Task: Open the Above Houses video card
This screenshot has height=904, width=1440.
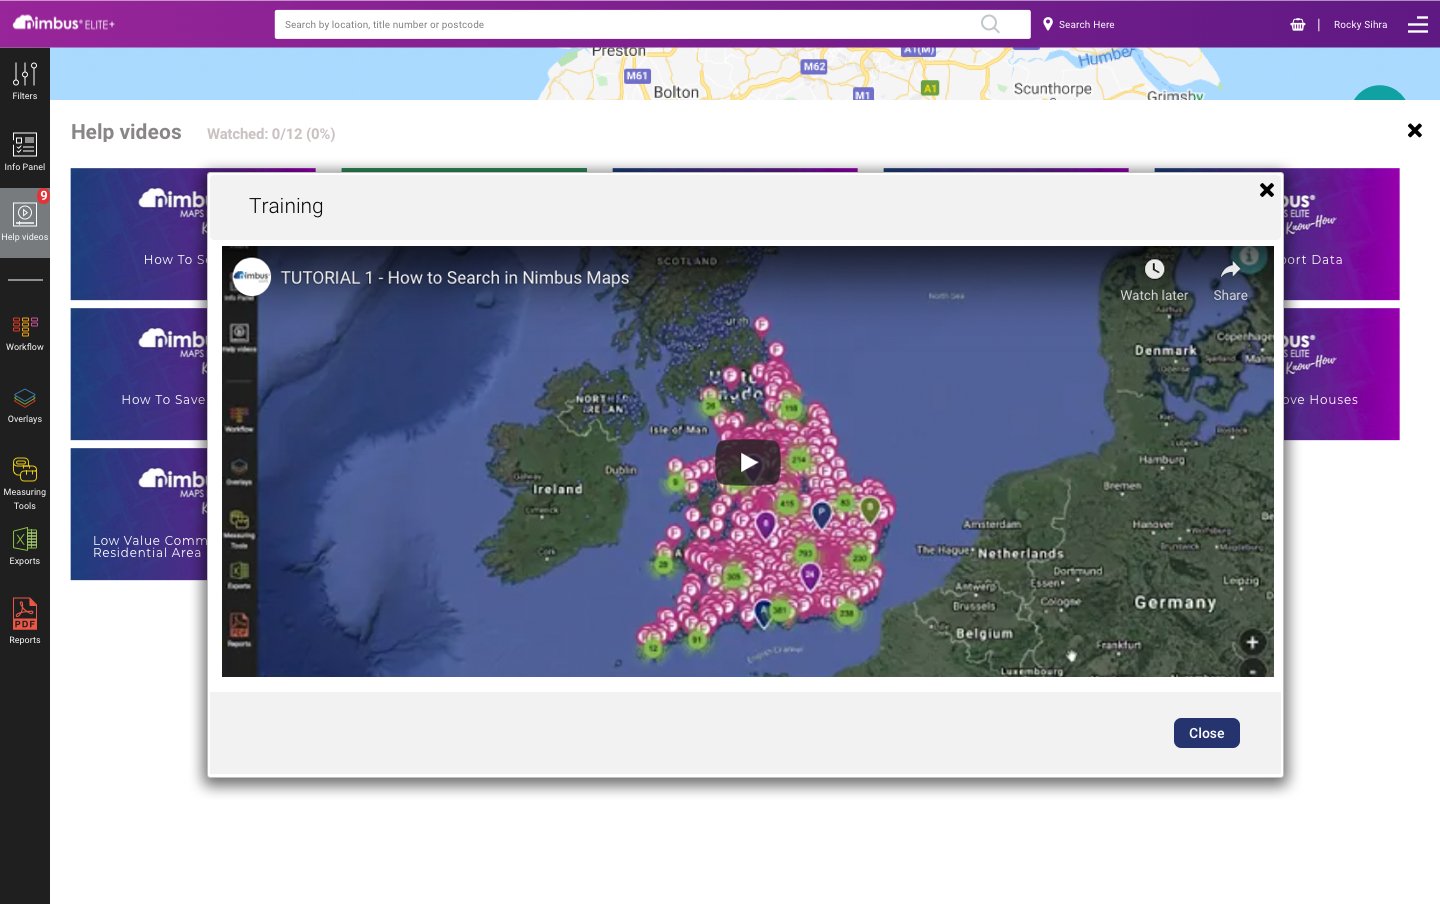Action: pos(1341,374)
